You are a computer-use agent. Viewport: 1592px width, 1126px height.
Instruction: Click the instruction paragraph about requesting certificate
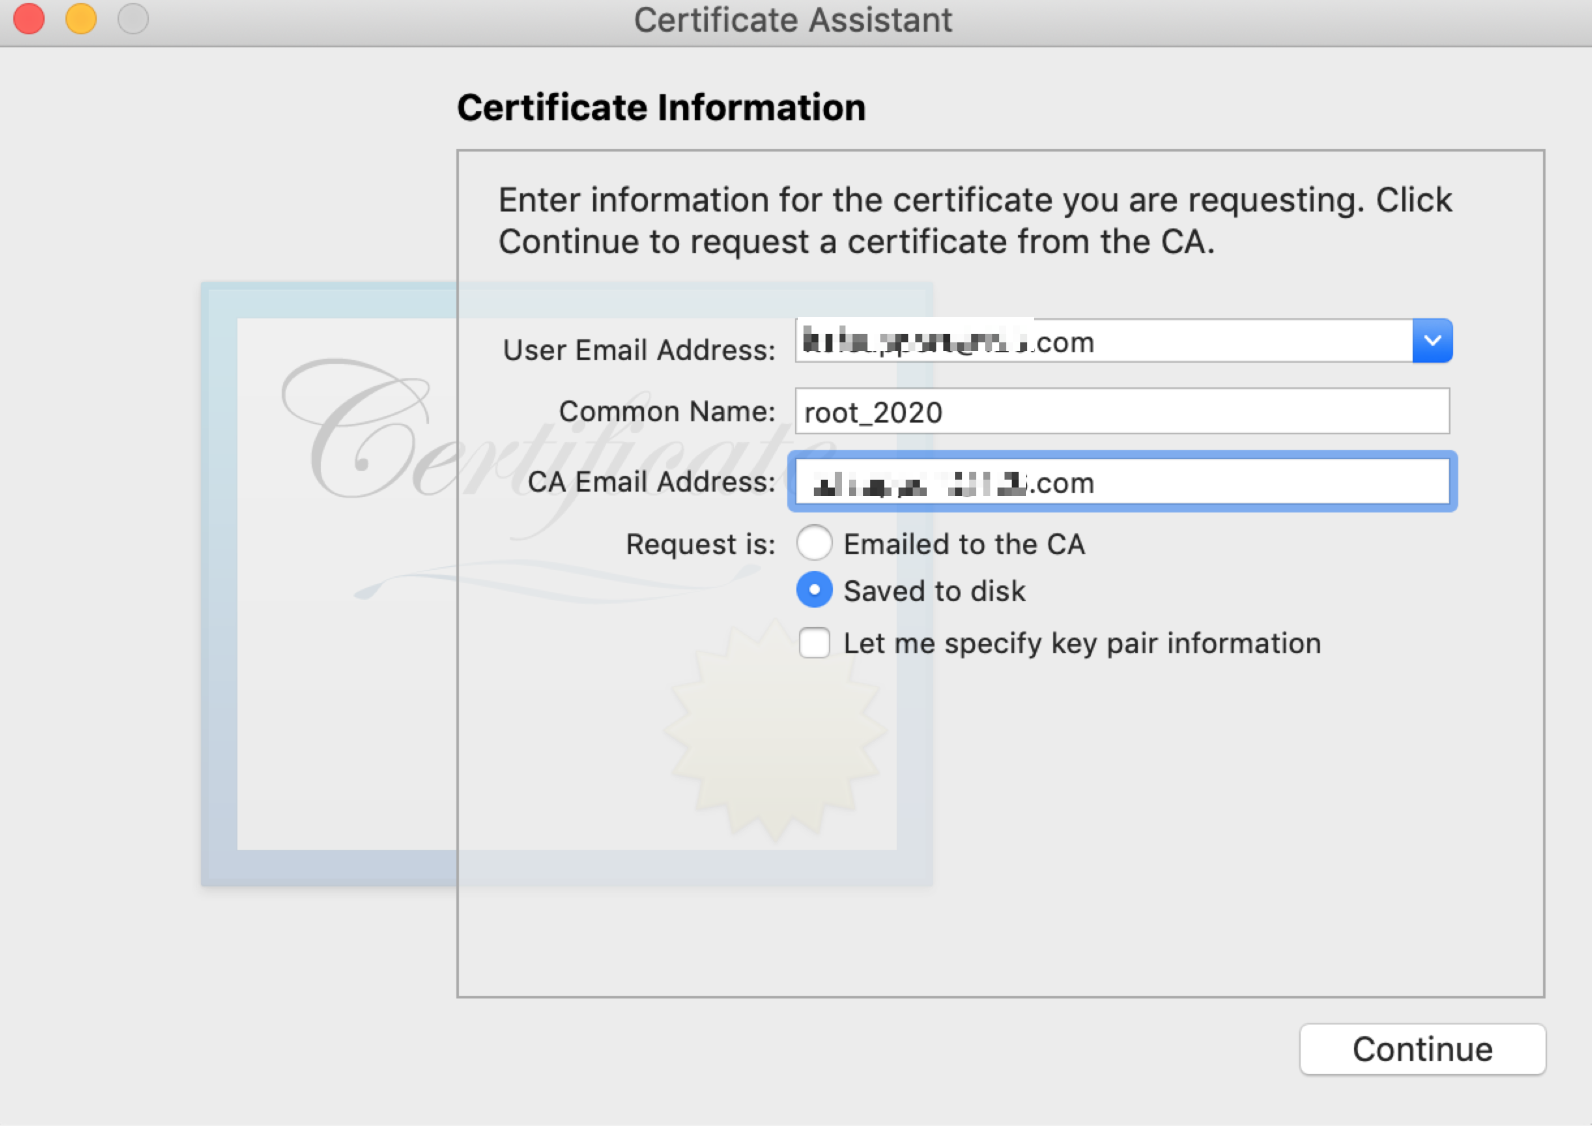975,221
